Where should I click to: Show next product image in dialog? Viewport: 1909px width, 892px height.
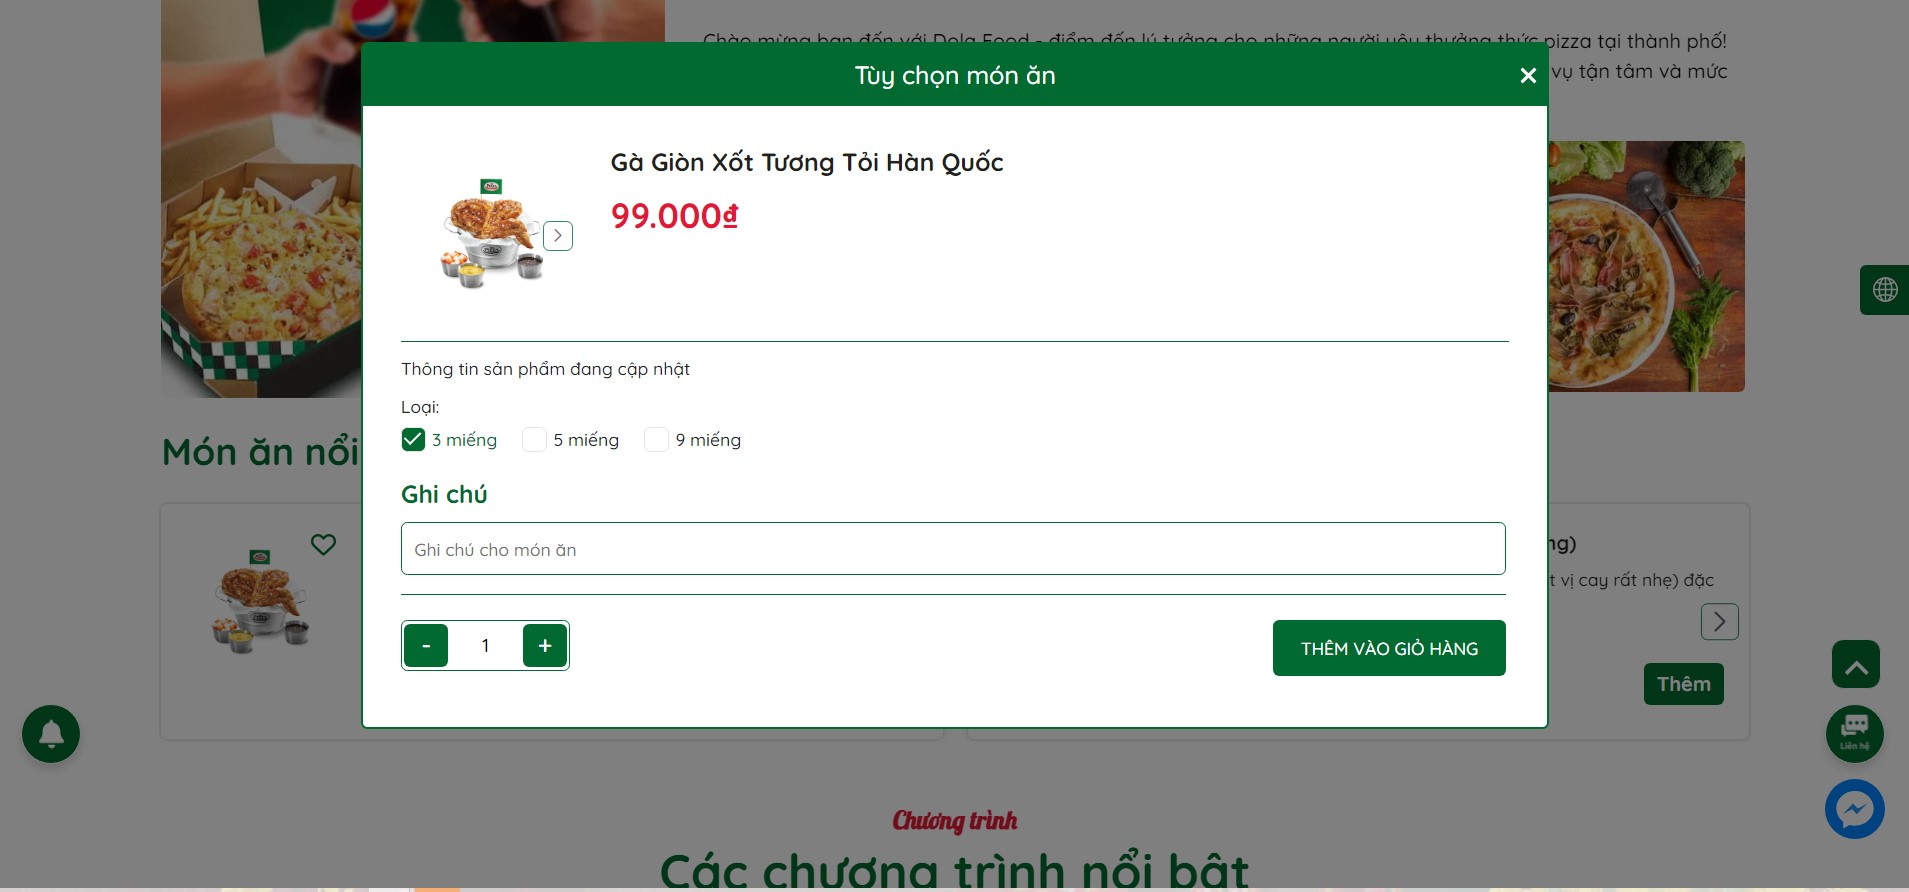pyautogui.click(x=558, y=236)
